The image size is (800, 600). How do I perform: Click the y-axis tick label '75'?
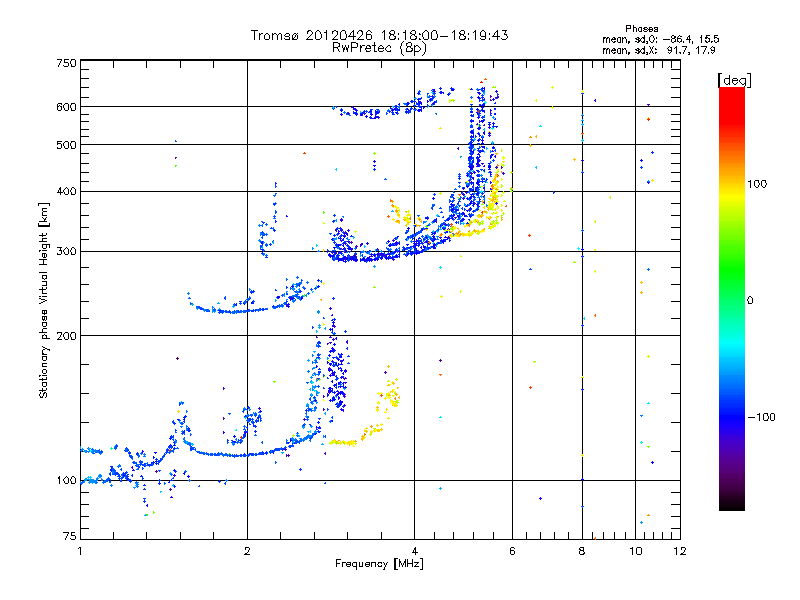(x=70, y=536)
